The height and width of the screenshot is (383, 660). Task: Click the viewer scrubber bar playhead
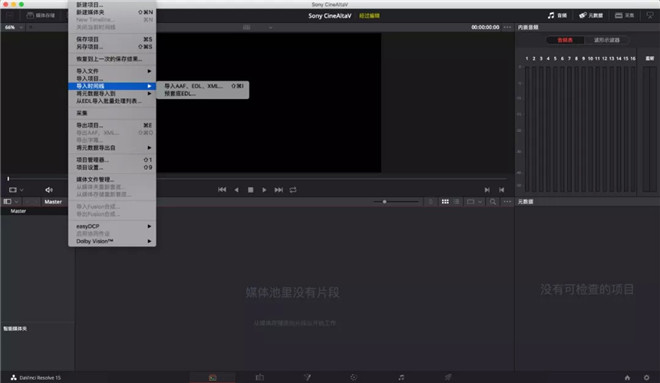click(x=8, y=179)
